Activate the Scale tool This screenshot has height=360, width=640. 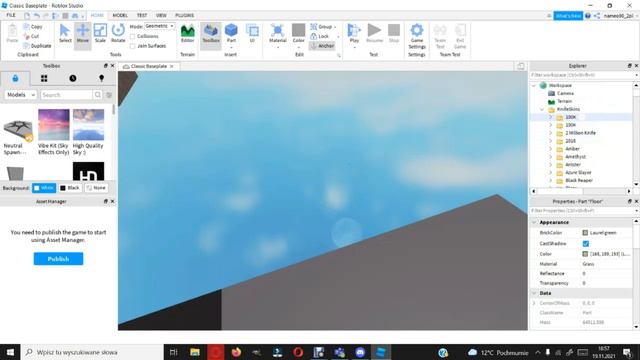tap(100, 33)
